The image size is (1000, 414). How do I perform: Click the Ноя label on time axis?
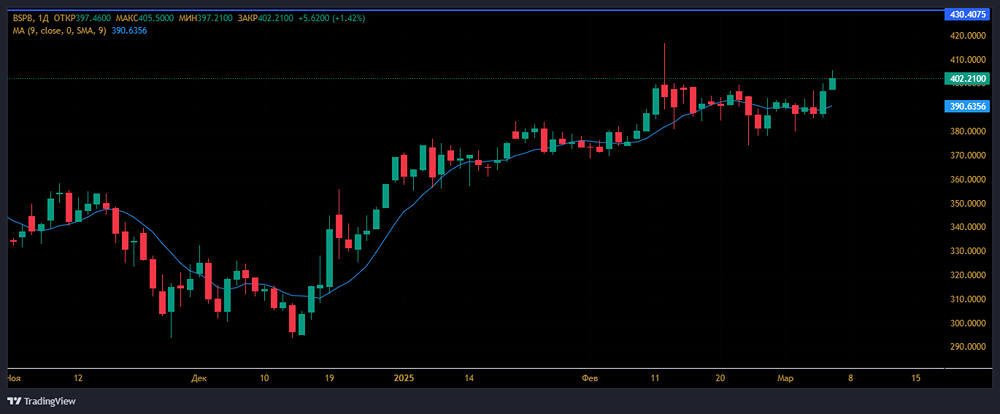pos(13,378)
